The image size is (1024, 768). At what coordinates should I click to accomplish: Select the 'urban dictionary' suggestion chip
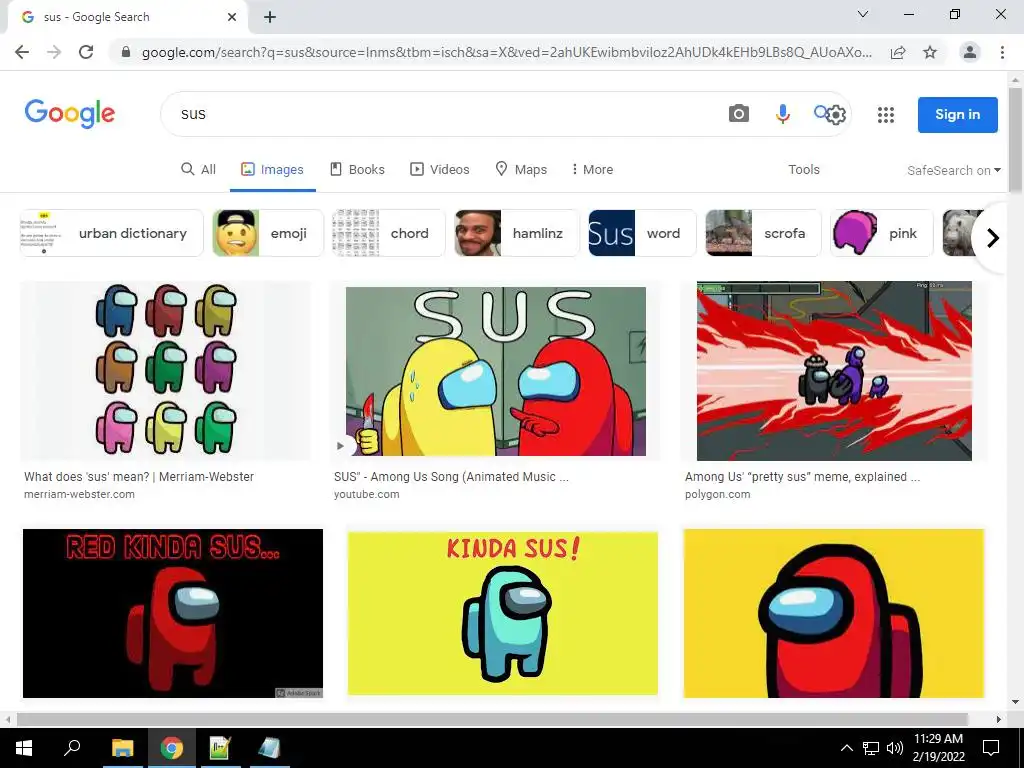[112, 233]
